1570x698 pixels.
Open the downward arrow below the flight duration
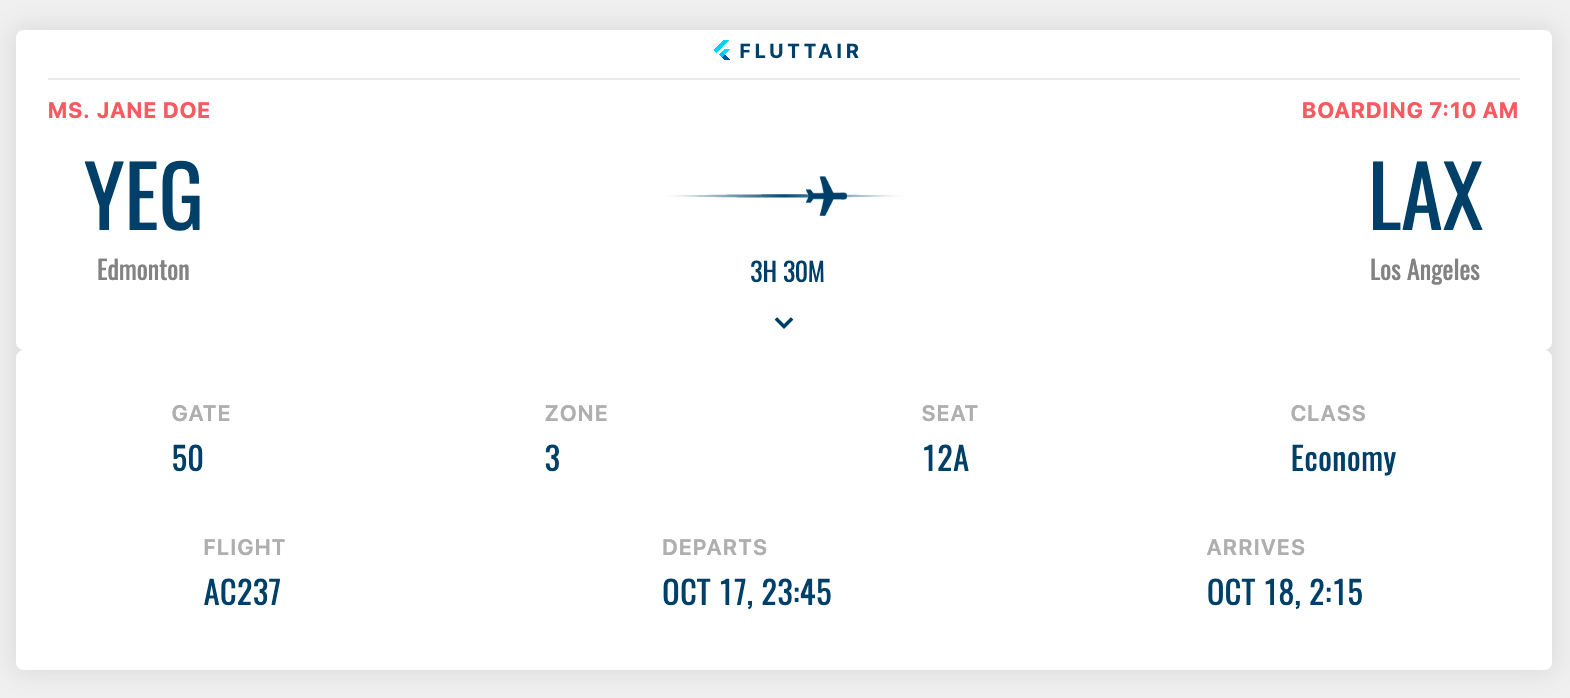click(784, 323)
